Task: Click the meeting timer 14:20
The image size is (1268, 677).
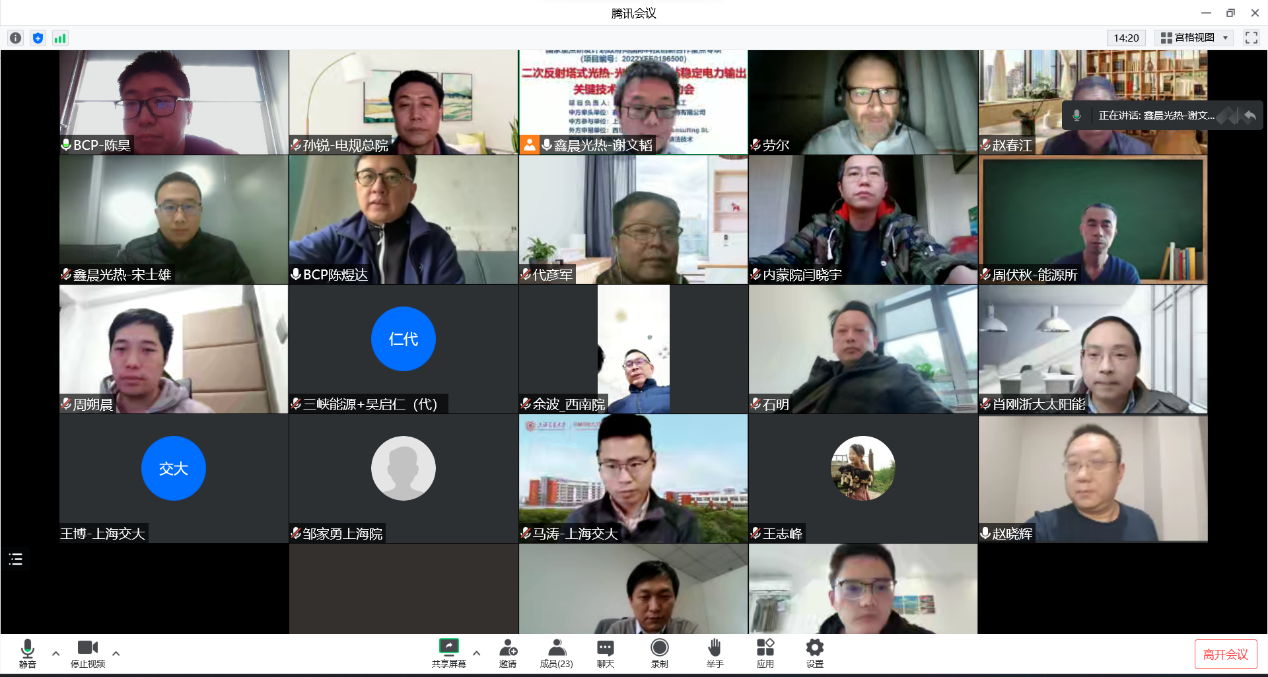Action: pos(1126,38)
